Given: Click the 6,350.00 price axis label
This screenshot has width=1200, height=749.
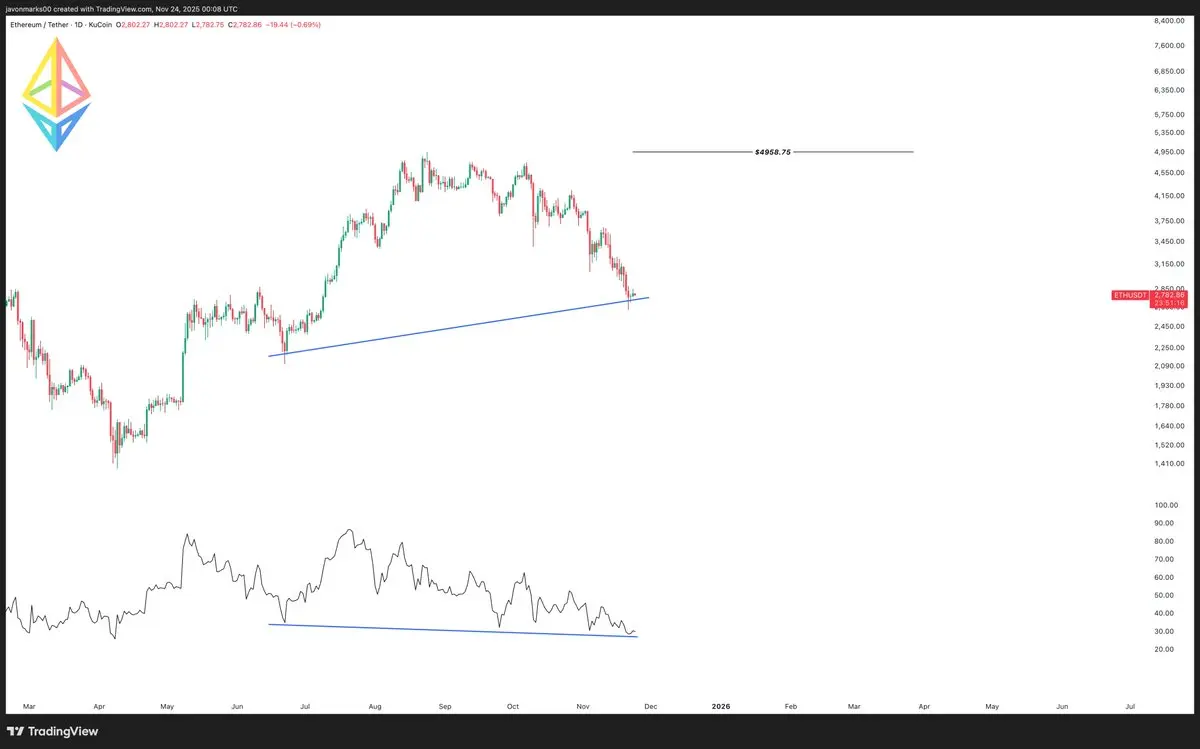Looking at the screenshot, I should [1169, 90].
